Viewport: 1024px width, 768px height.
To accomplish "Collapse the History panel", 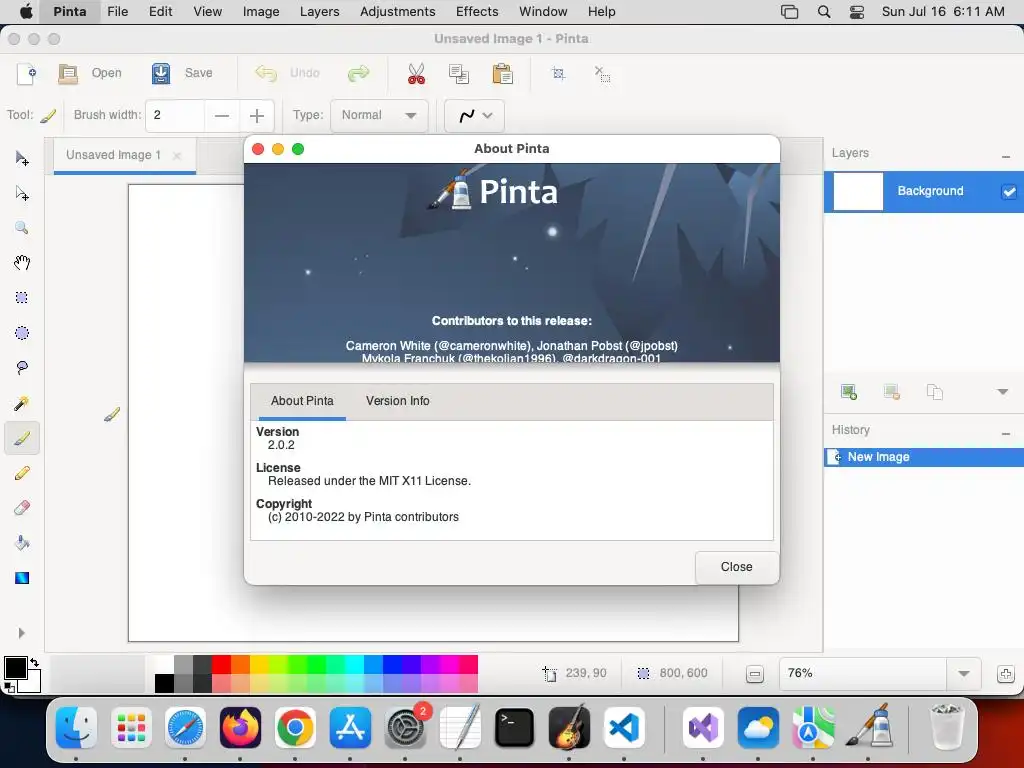I will [1006, 434].
